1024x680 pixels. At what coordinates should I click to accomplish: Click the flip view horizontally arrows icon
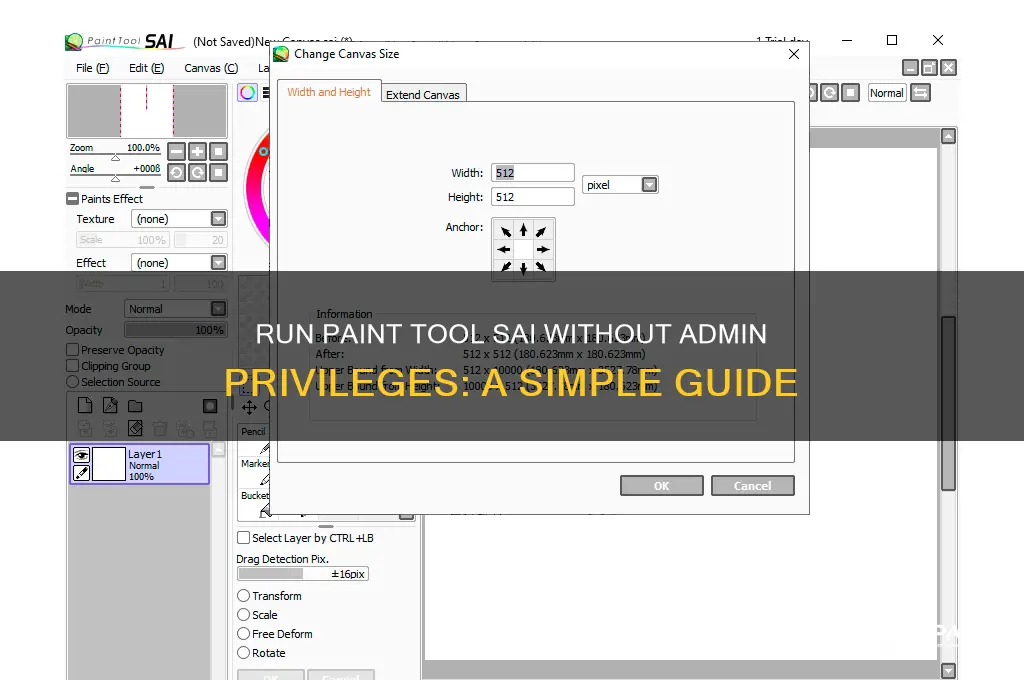click(920, 93)
